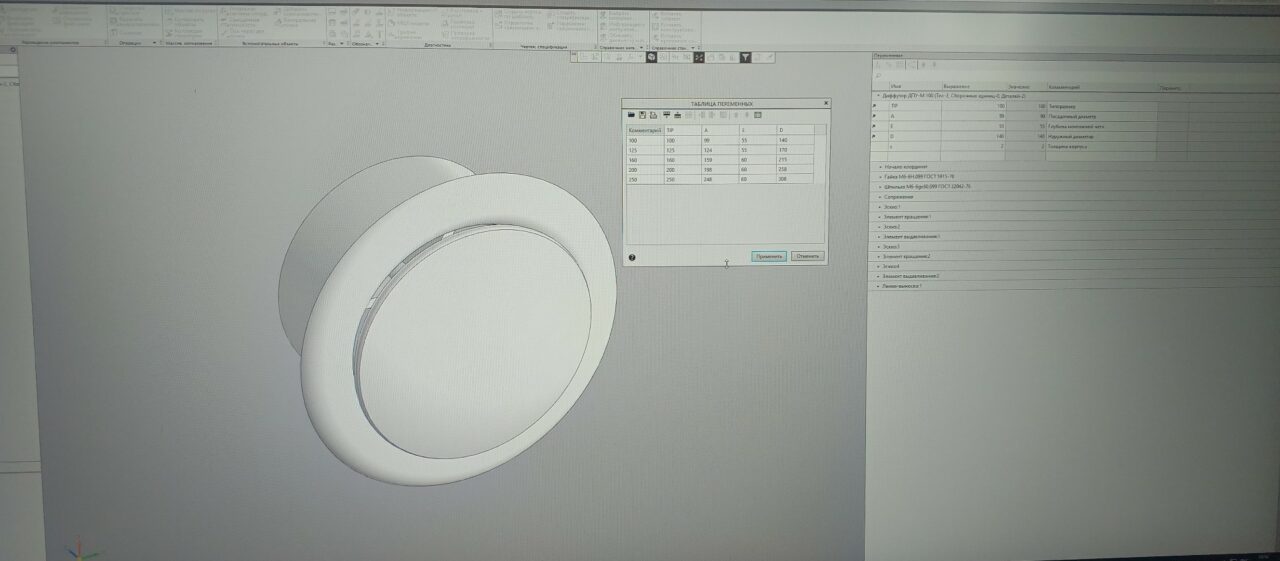Click the last icon in variables table toolbar
This screenshot has height=561, width=1280.
[758, 115]
